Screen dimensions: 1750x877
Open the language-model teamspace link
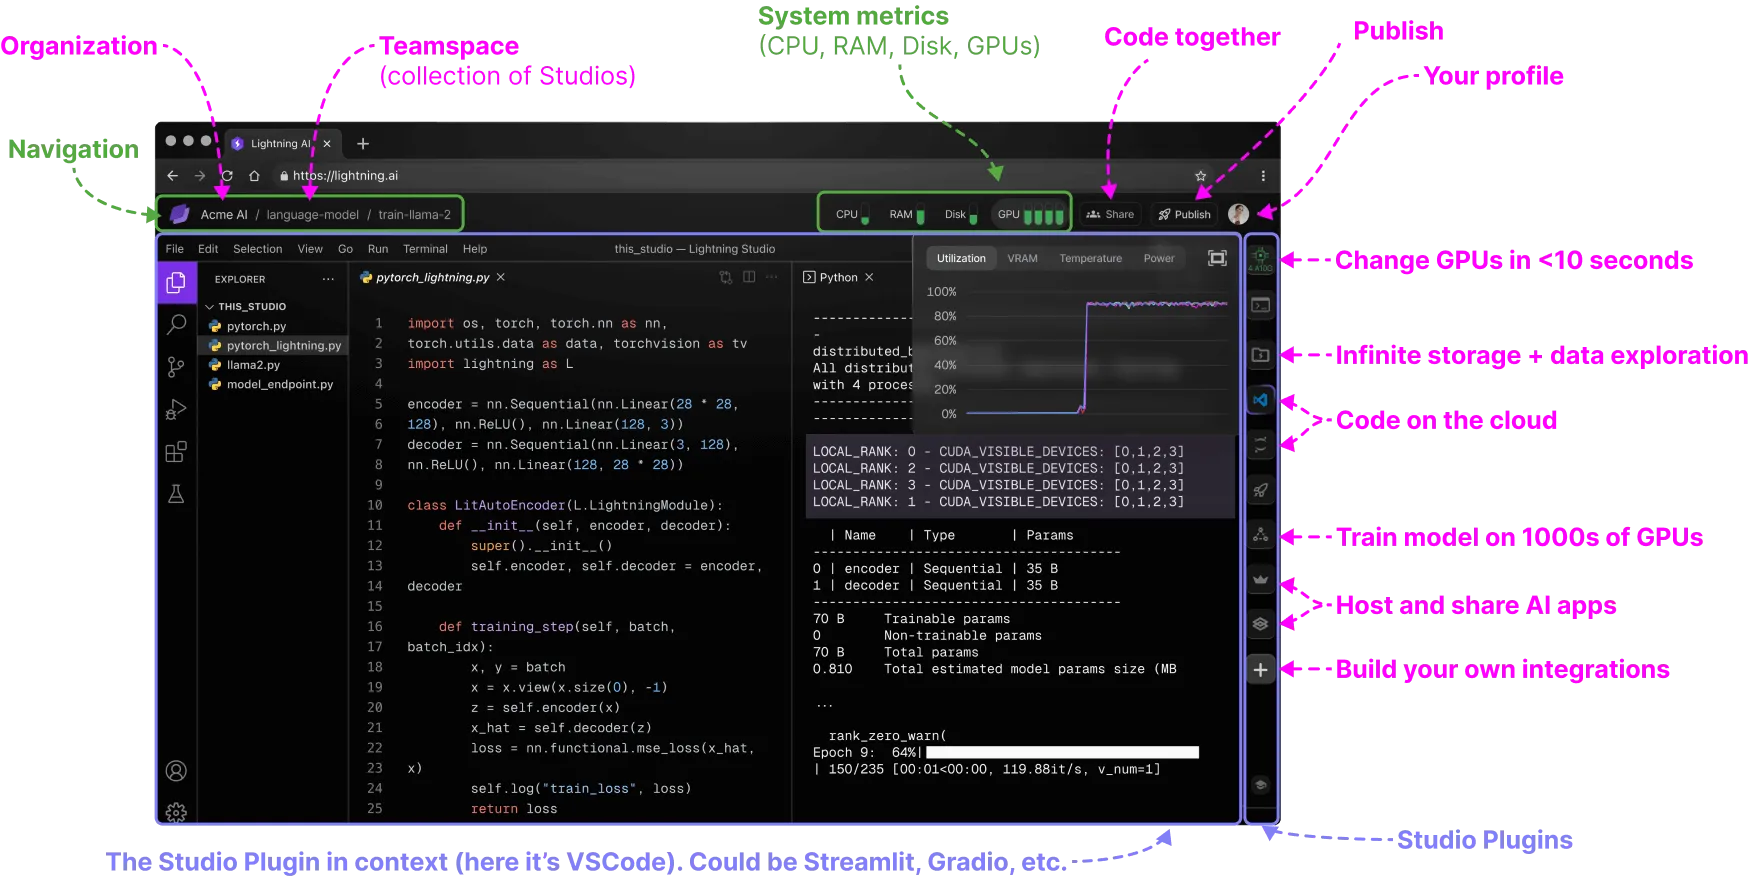tap(312, 214)
